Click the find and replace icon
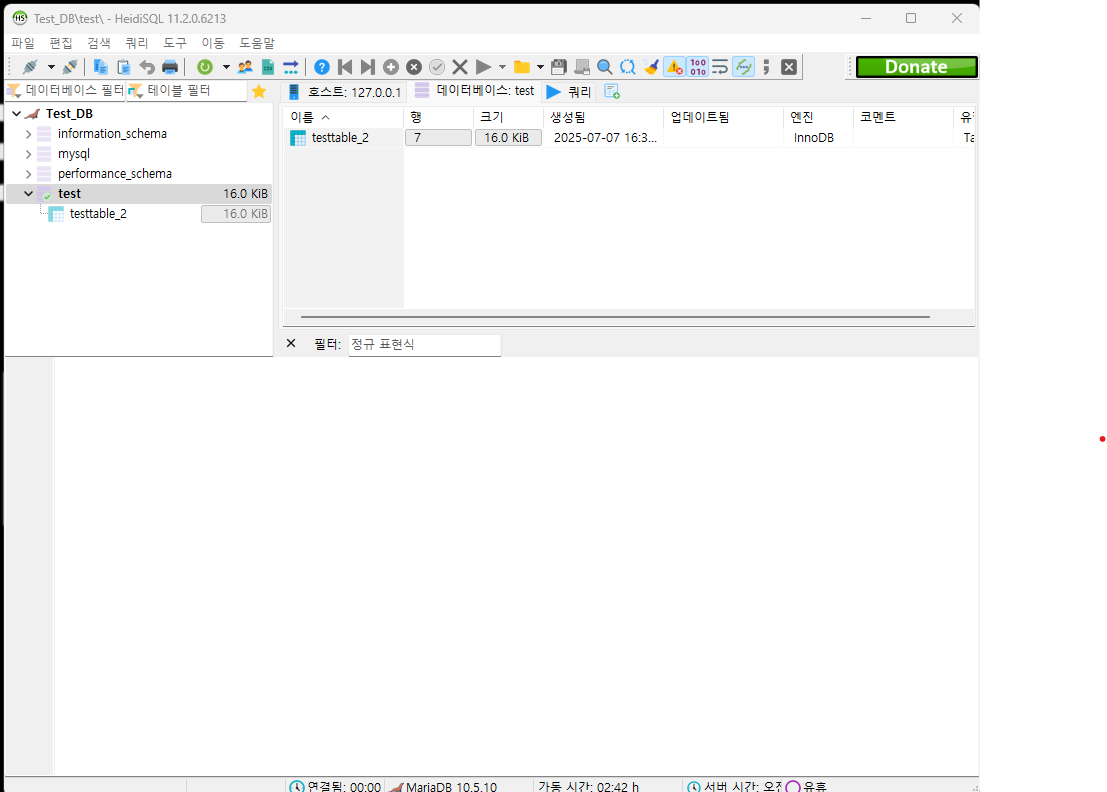 click(628, 67)
